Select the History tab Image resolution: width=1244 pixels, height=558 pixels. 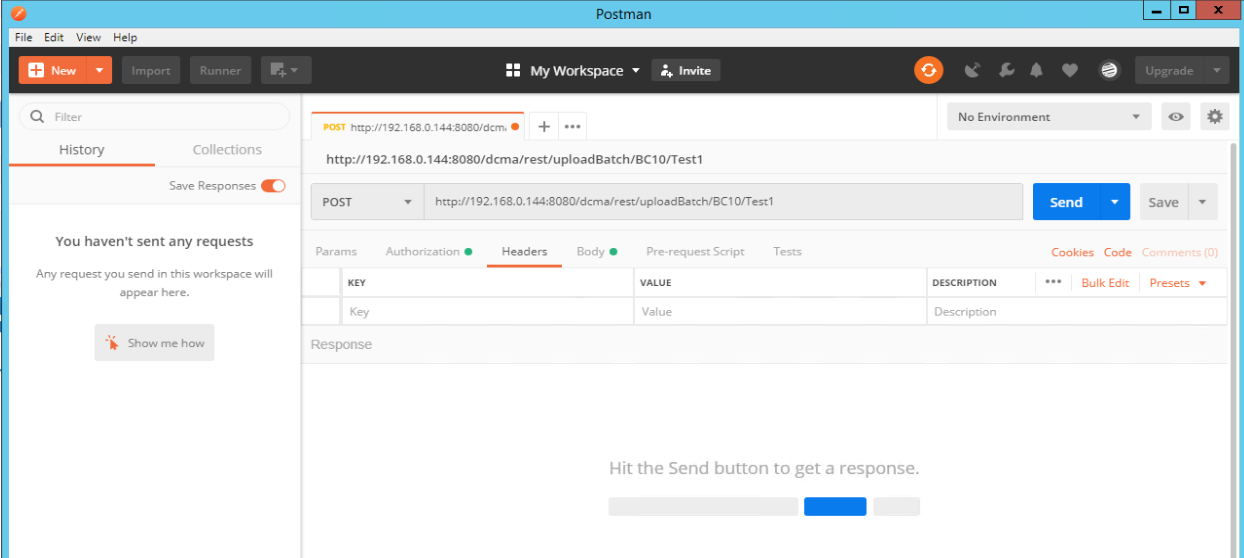click(82, 149)
